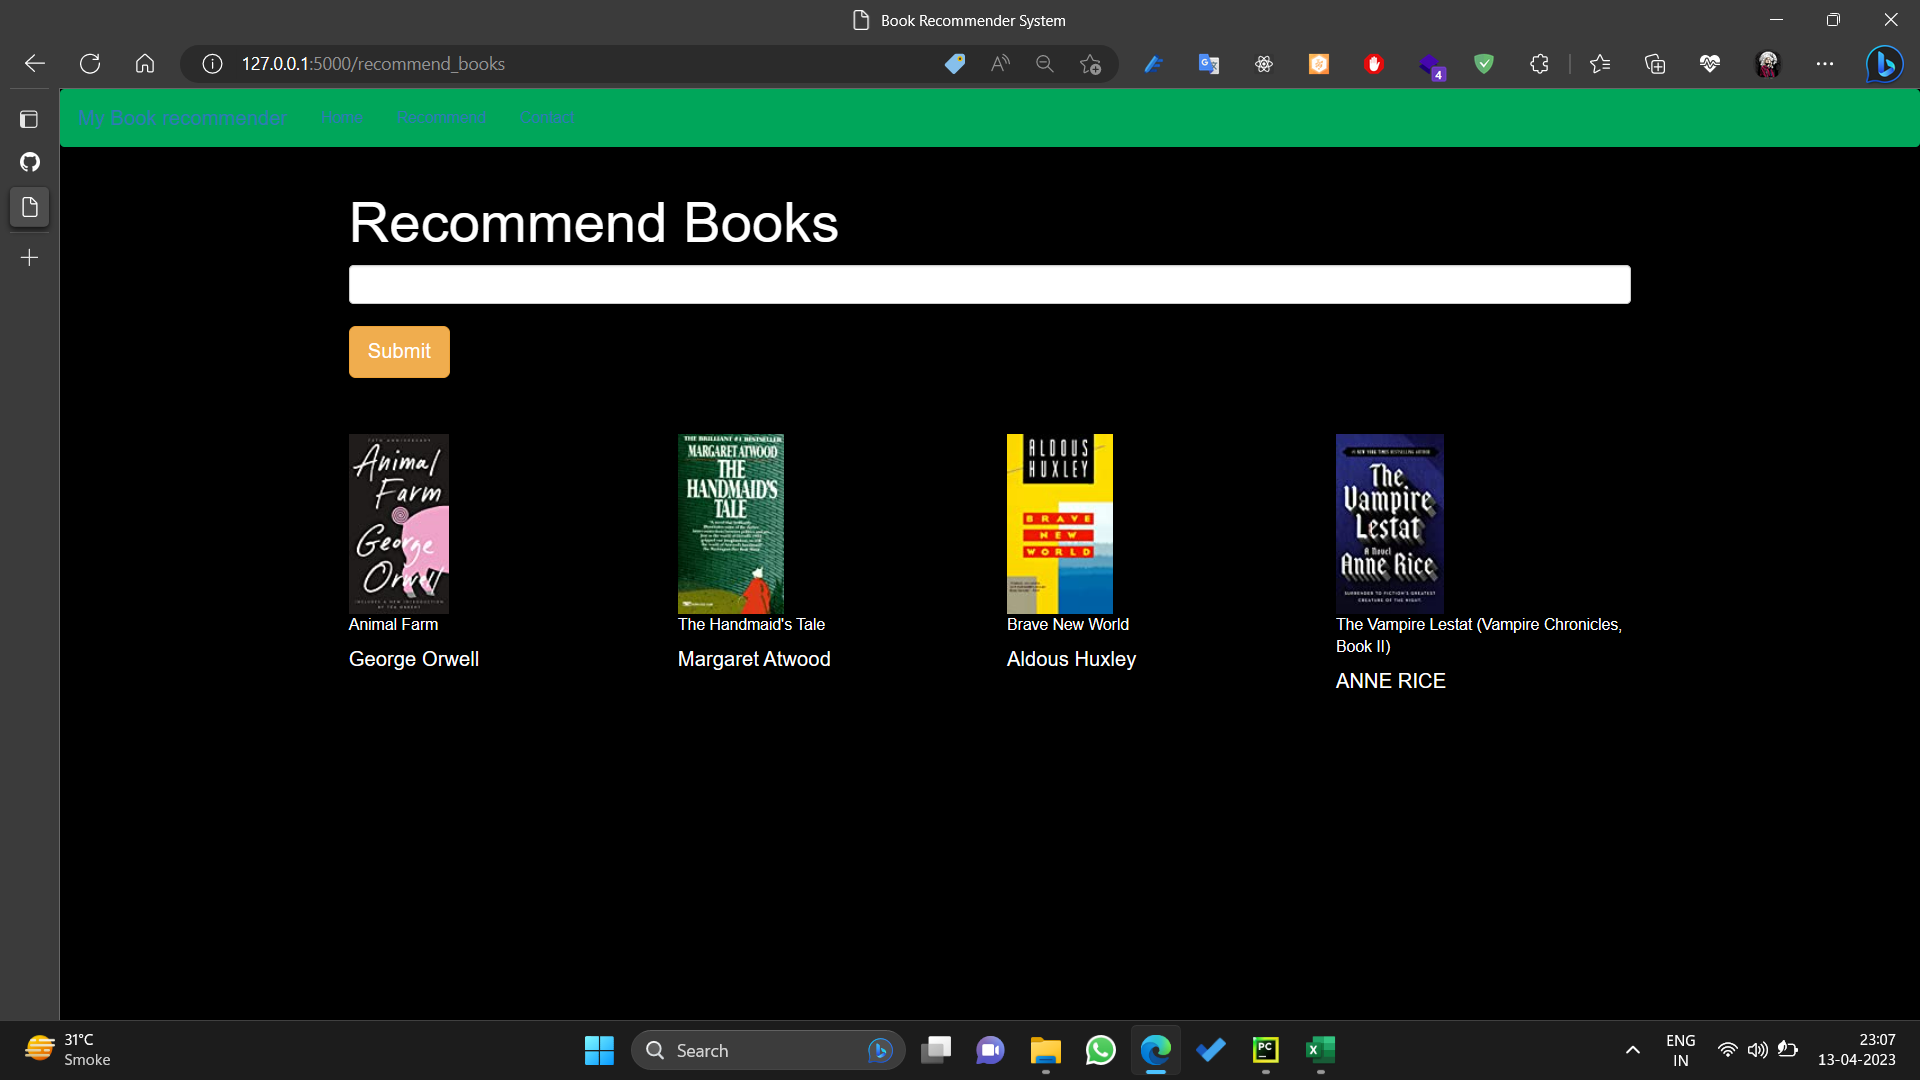
Task: Select the Contact navigation item
Action: (x=546, y=117)
